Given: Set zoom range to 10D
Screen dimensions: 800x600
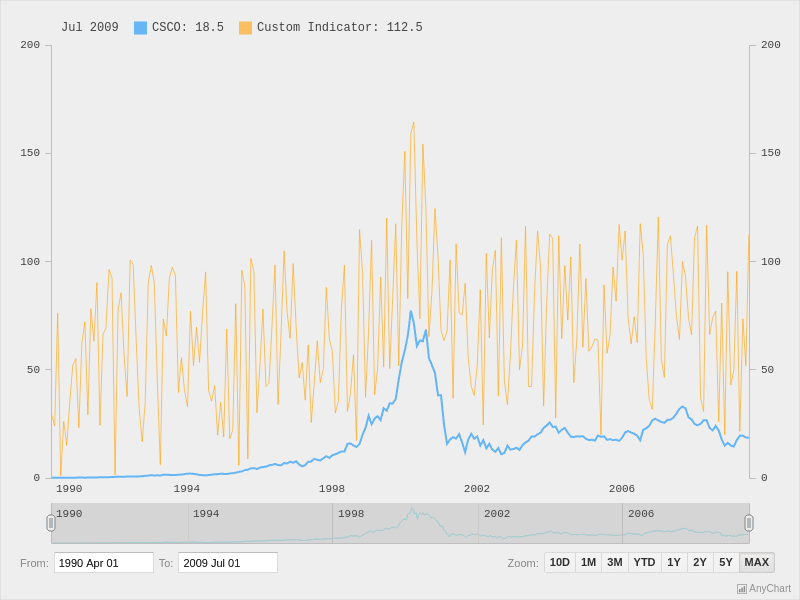Looking at the screenshot, I should click(x=560, y=562).
